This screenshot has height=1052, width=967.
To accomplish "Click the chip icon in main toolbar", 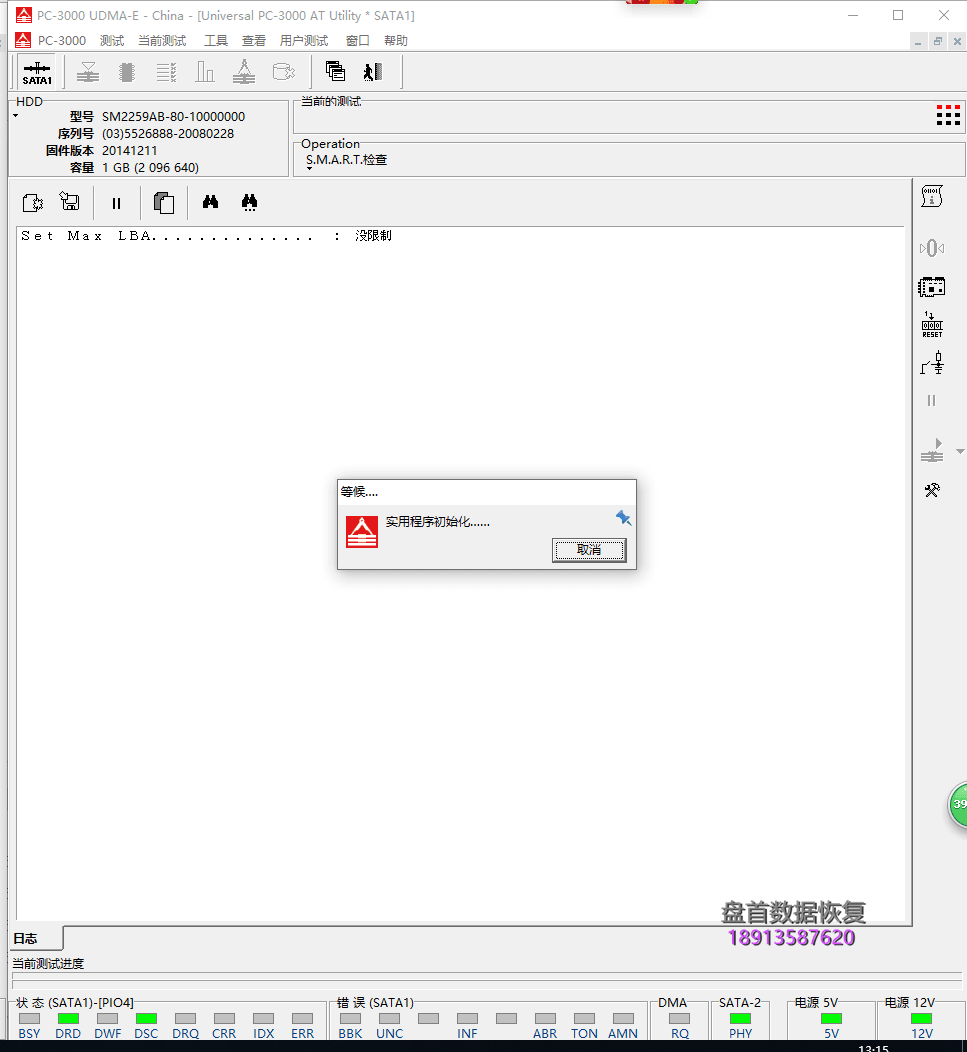I will [x=127, y=72].
